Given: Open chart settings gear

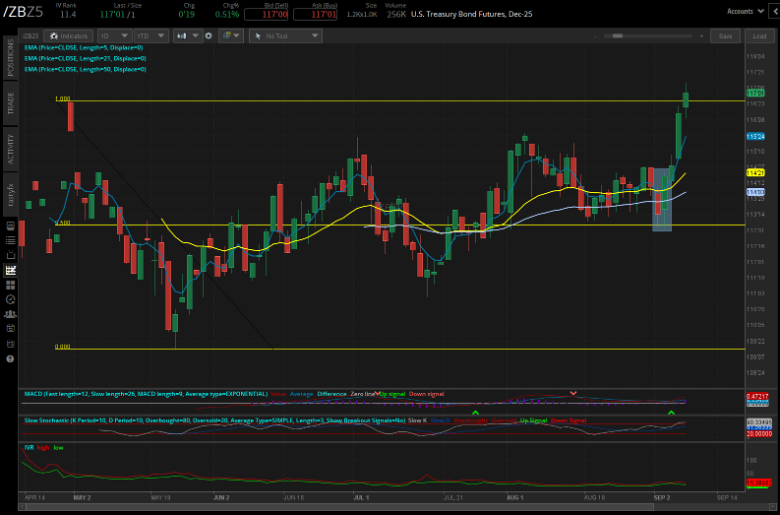Looking at the screenshot, I should pyautogui.click(x=208, y=36).
